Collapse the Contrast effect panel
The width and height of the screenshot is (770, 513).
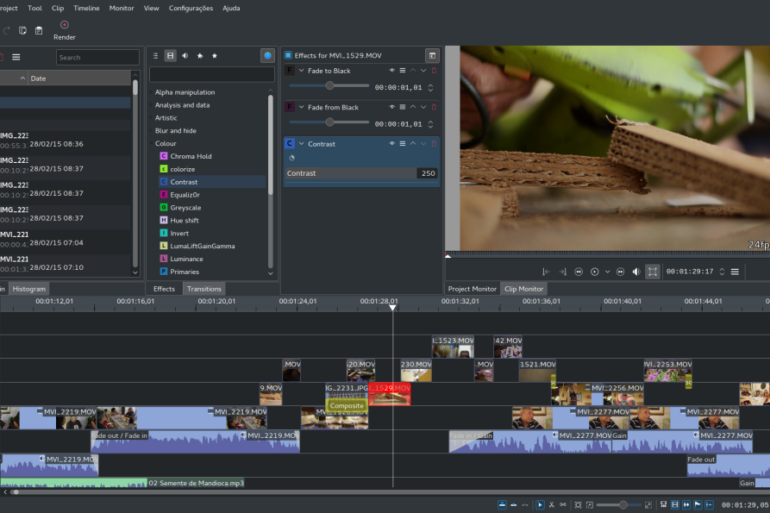(x=300, y=144)
